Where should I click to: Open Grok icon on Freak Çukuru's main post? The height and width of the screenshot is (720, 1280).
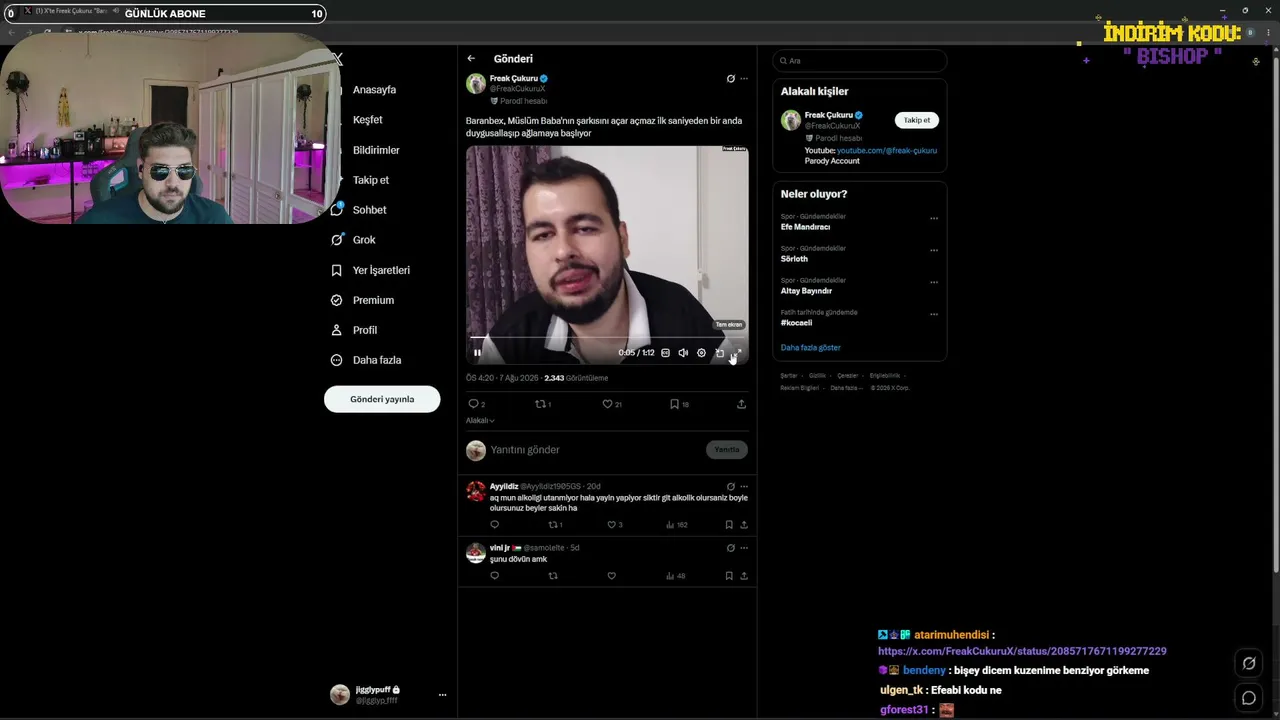click(730, 79)
